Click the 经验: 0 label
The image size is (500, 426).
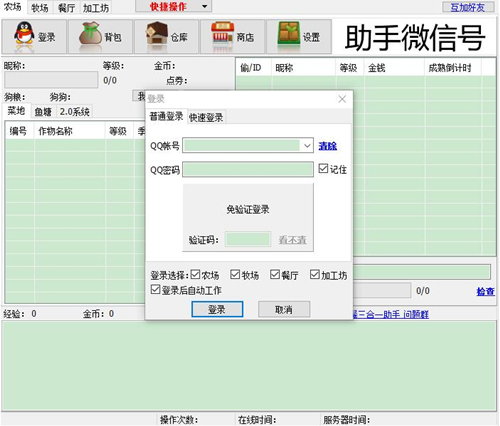point(20,313)
